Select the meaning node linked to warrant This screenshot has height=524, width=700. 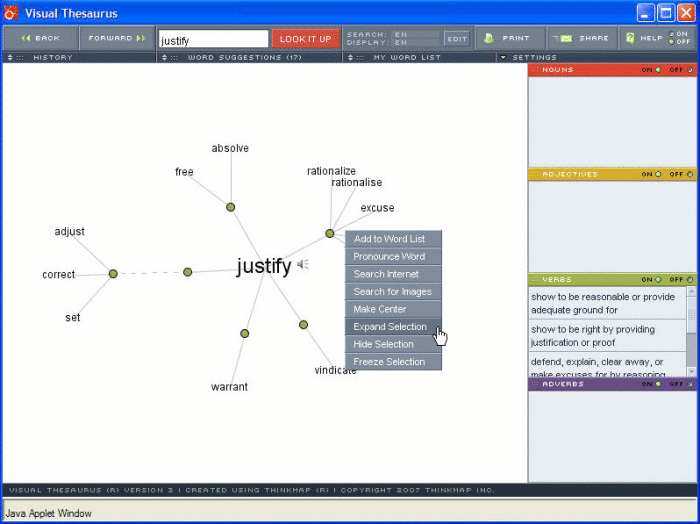pos(245,333)
